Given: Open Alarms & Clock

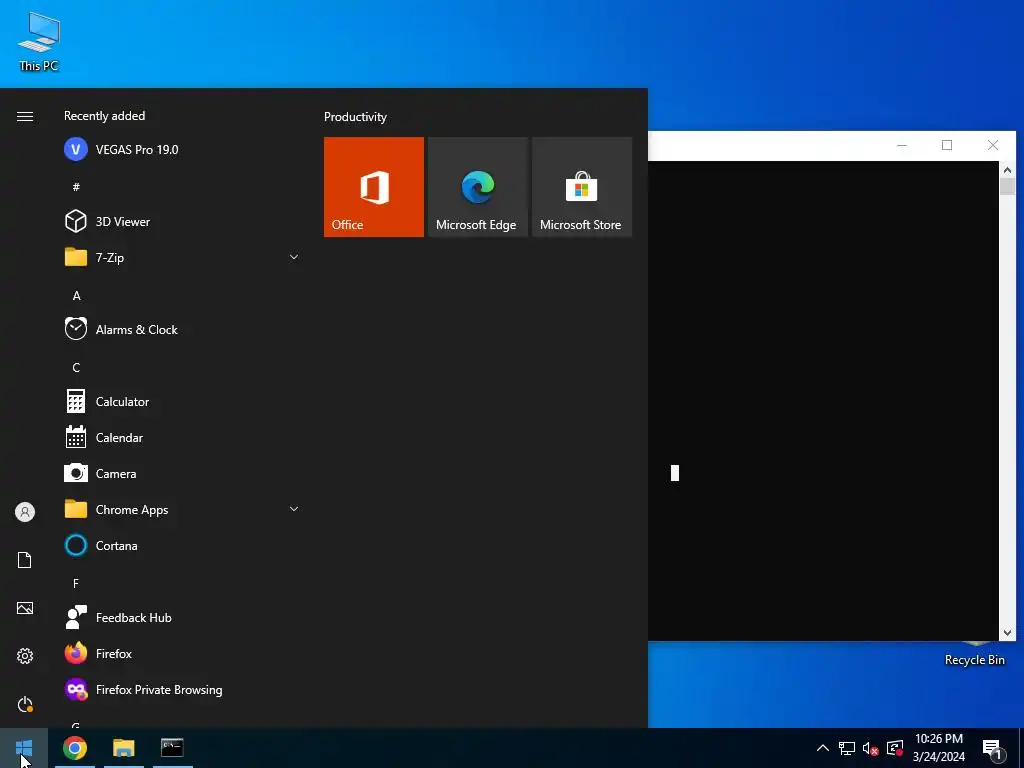Looking at the screenshot, I should [181, 330].
